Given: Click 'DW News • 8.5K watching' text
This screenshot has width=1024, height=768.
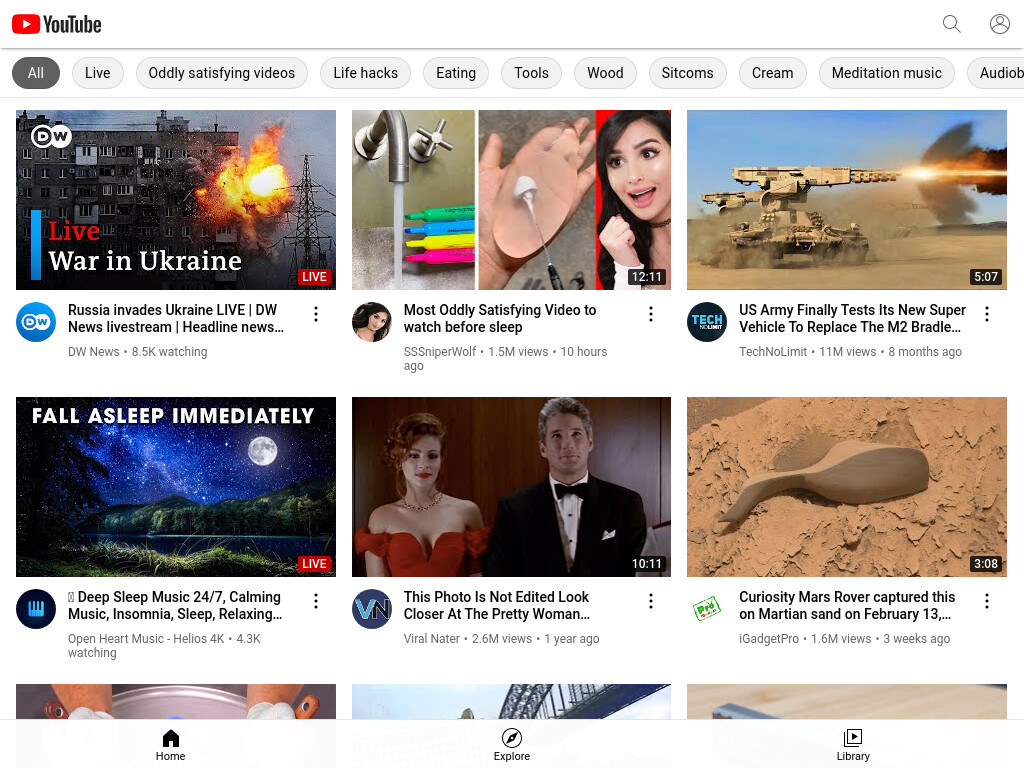Looking at the screenshot, I should (x=137, y=351).
